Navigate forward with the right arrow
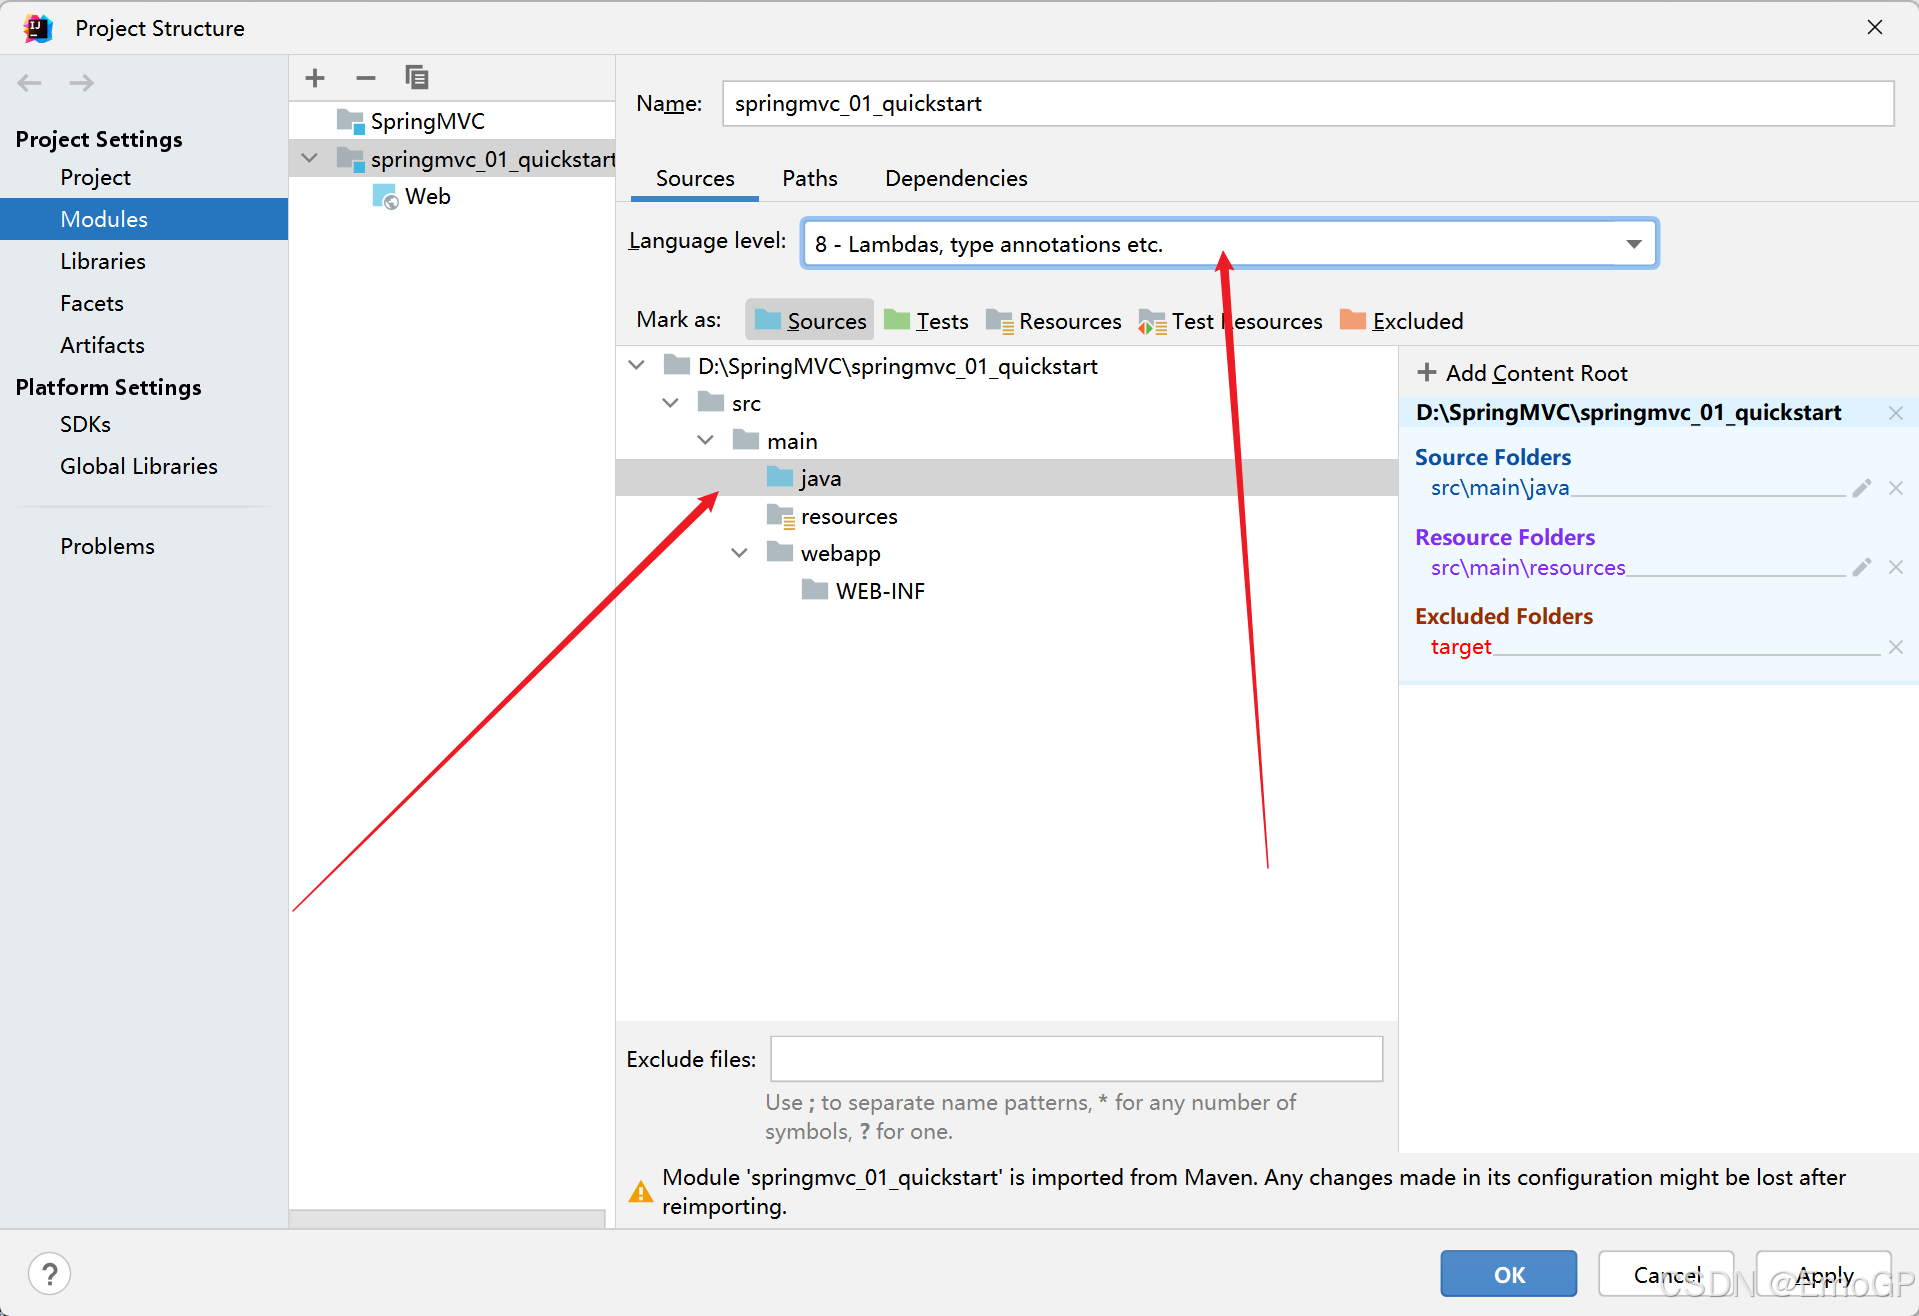The width and height of the screenshot is (1919, 1316). pyautogui.click(x=82, y=83)
